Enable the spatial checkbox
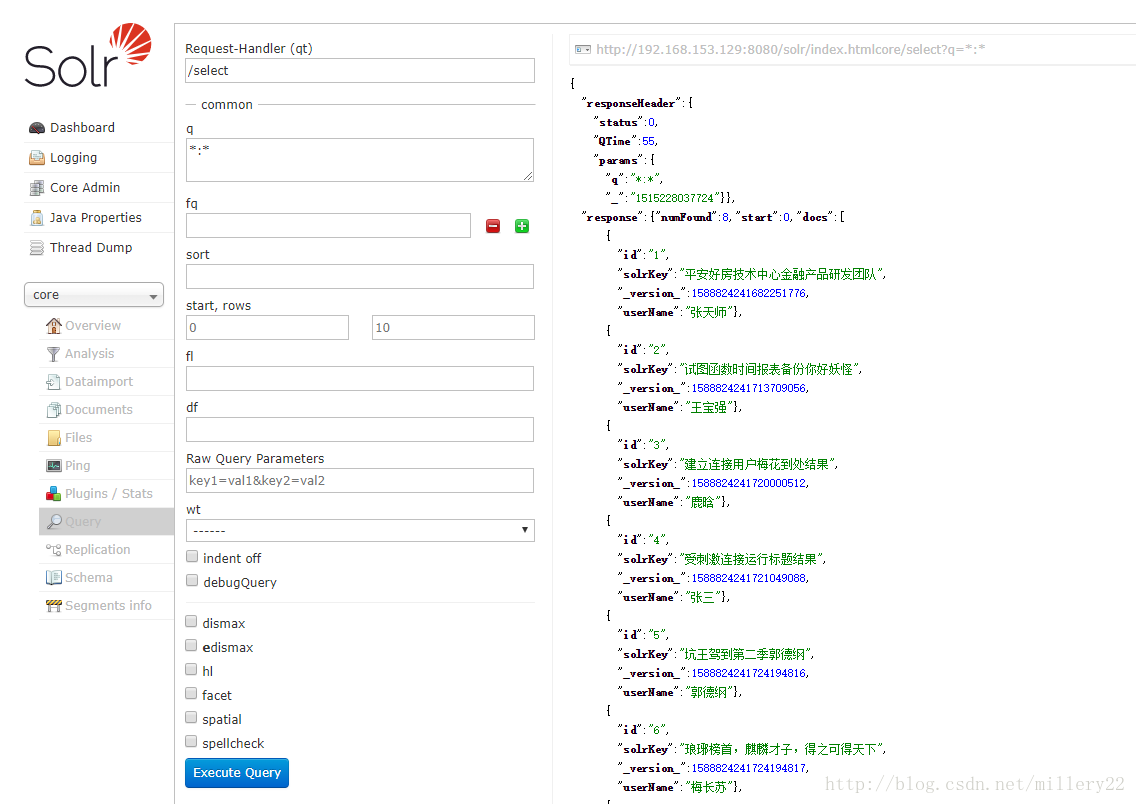 click(191, 717)
